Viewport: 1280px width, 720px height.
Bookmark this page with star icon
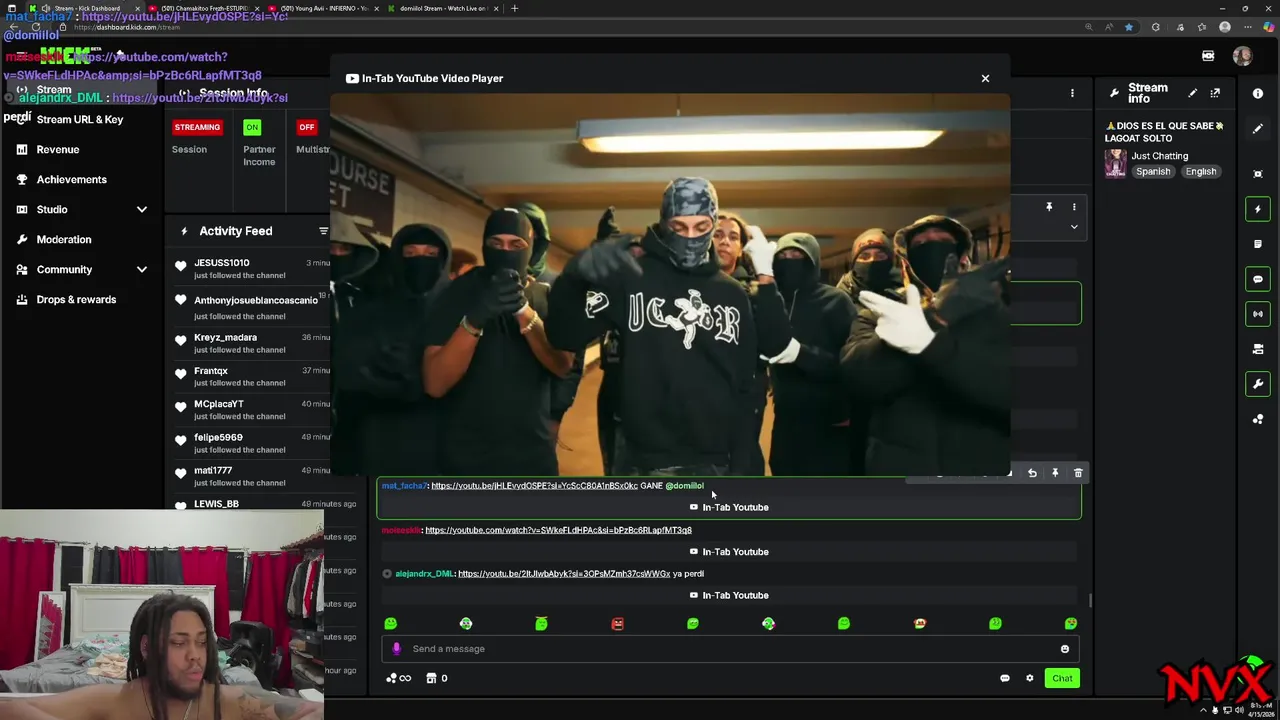click(x=1129, y=27)
